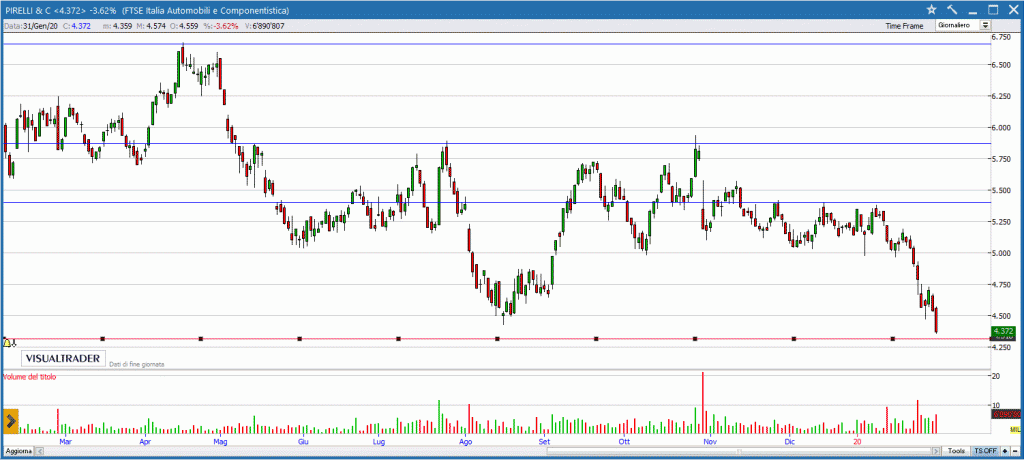The image size is (1024, 460).
Task: Click the V:6'890'807 volume value
Action: pyautogui.click(x=263, y=26)
